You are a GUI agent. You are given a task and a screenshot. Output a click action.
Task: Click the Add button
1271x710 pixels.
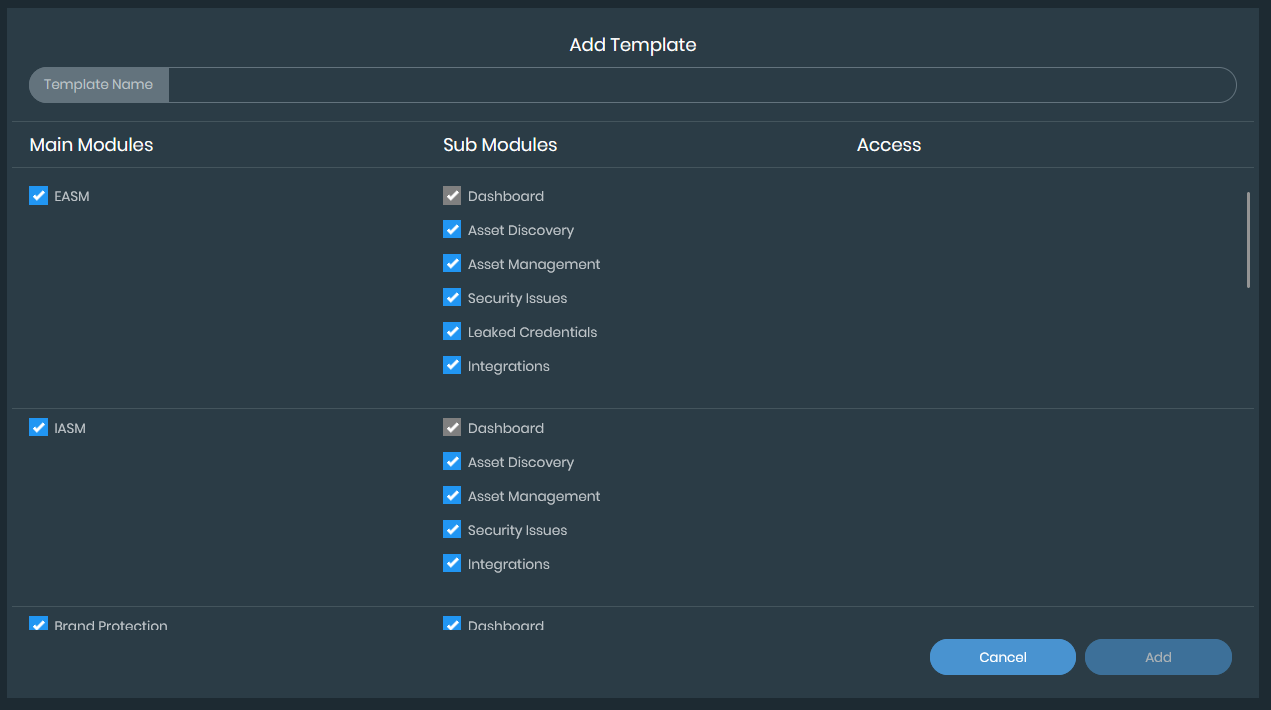pos(1158,657)
